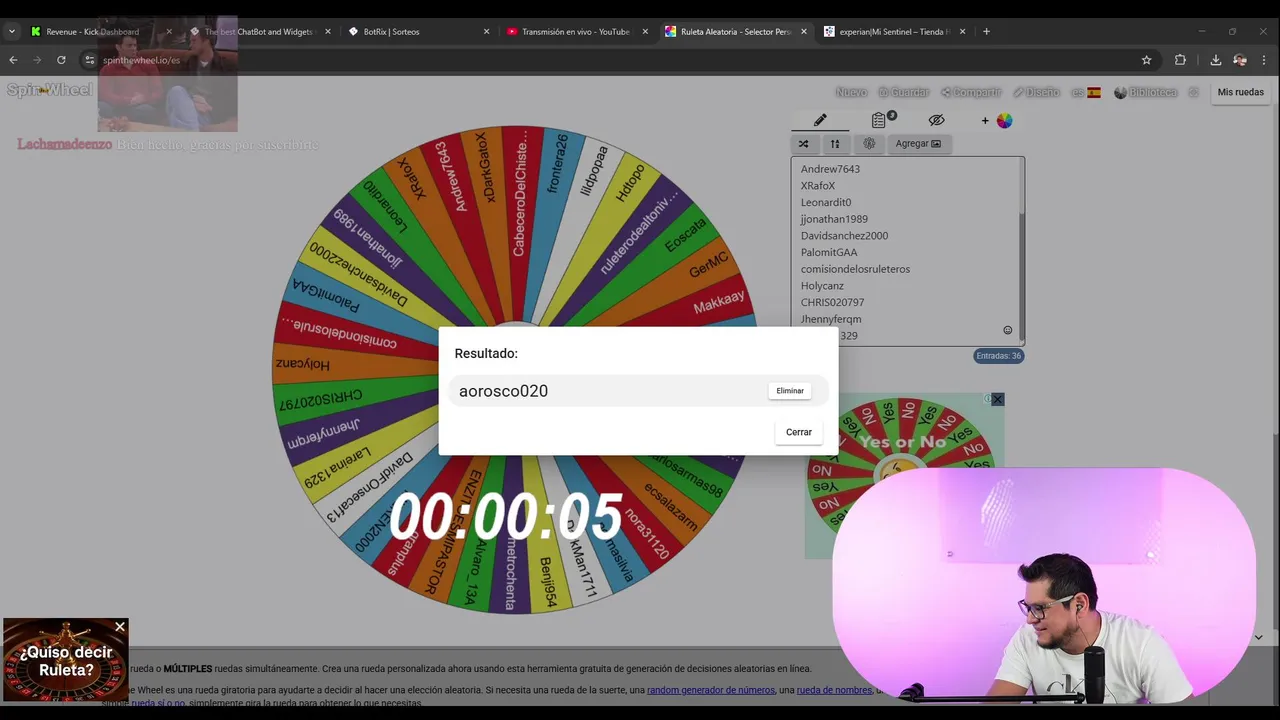Close the Yes or No ad
The width and height of the screenshot is (1280, 720).
(x=997, y=399)
